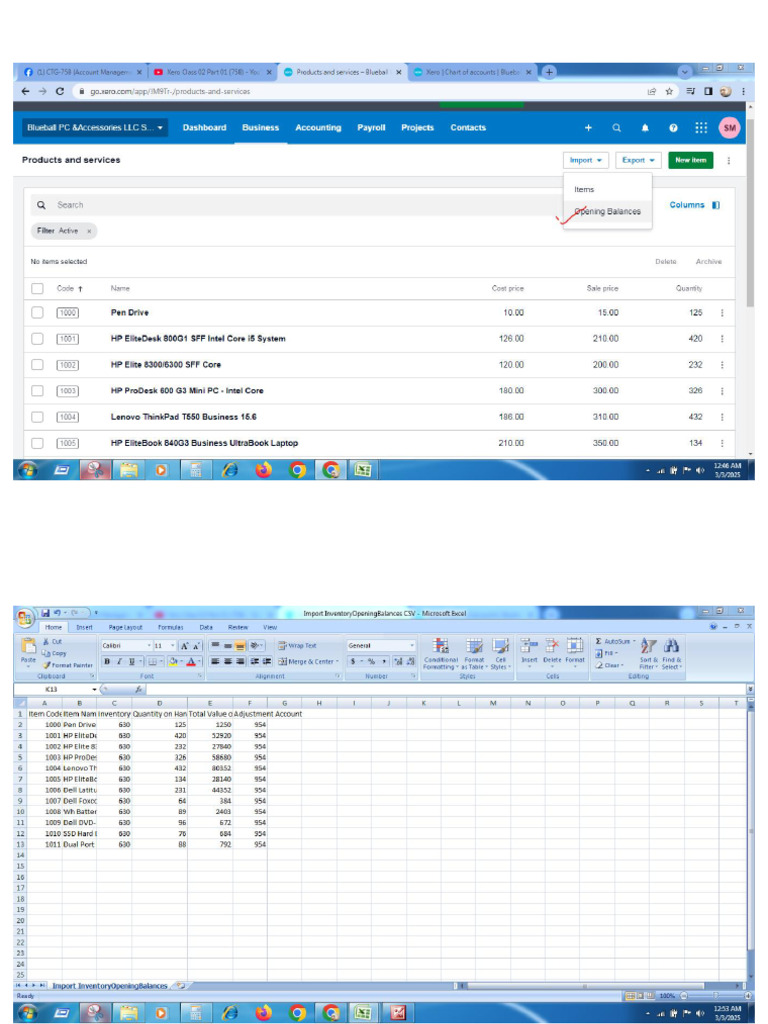Image resolution: width=768 pixels, height=1024 pixels.
Task: Click Sort & Filter in Editing group
Action: click(x=648, y=654)
